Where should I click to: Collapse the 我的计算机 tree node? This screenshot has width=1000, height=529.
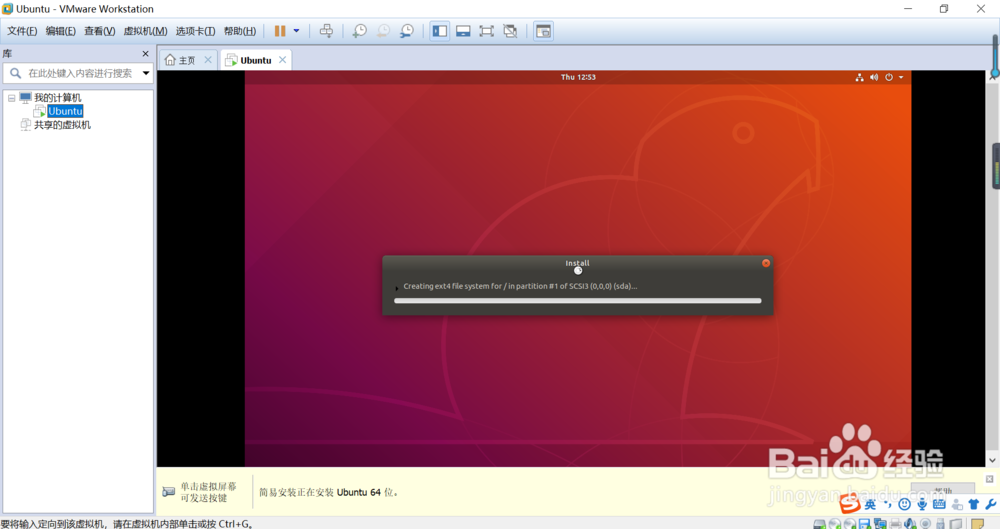coord(11,98)
